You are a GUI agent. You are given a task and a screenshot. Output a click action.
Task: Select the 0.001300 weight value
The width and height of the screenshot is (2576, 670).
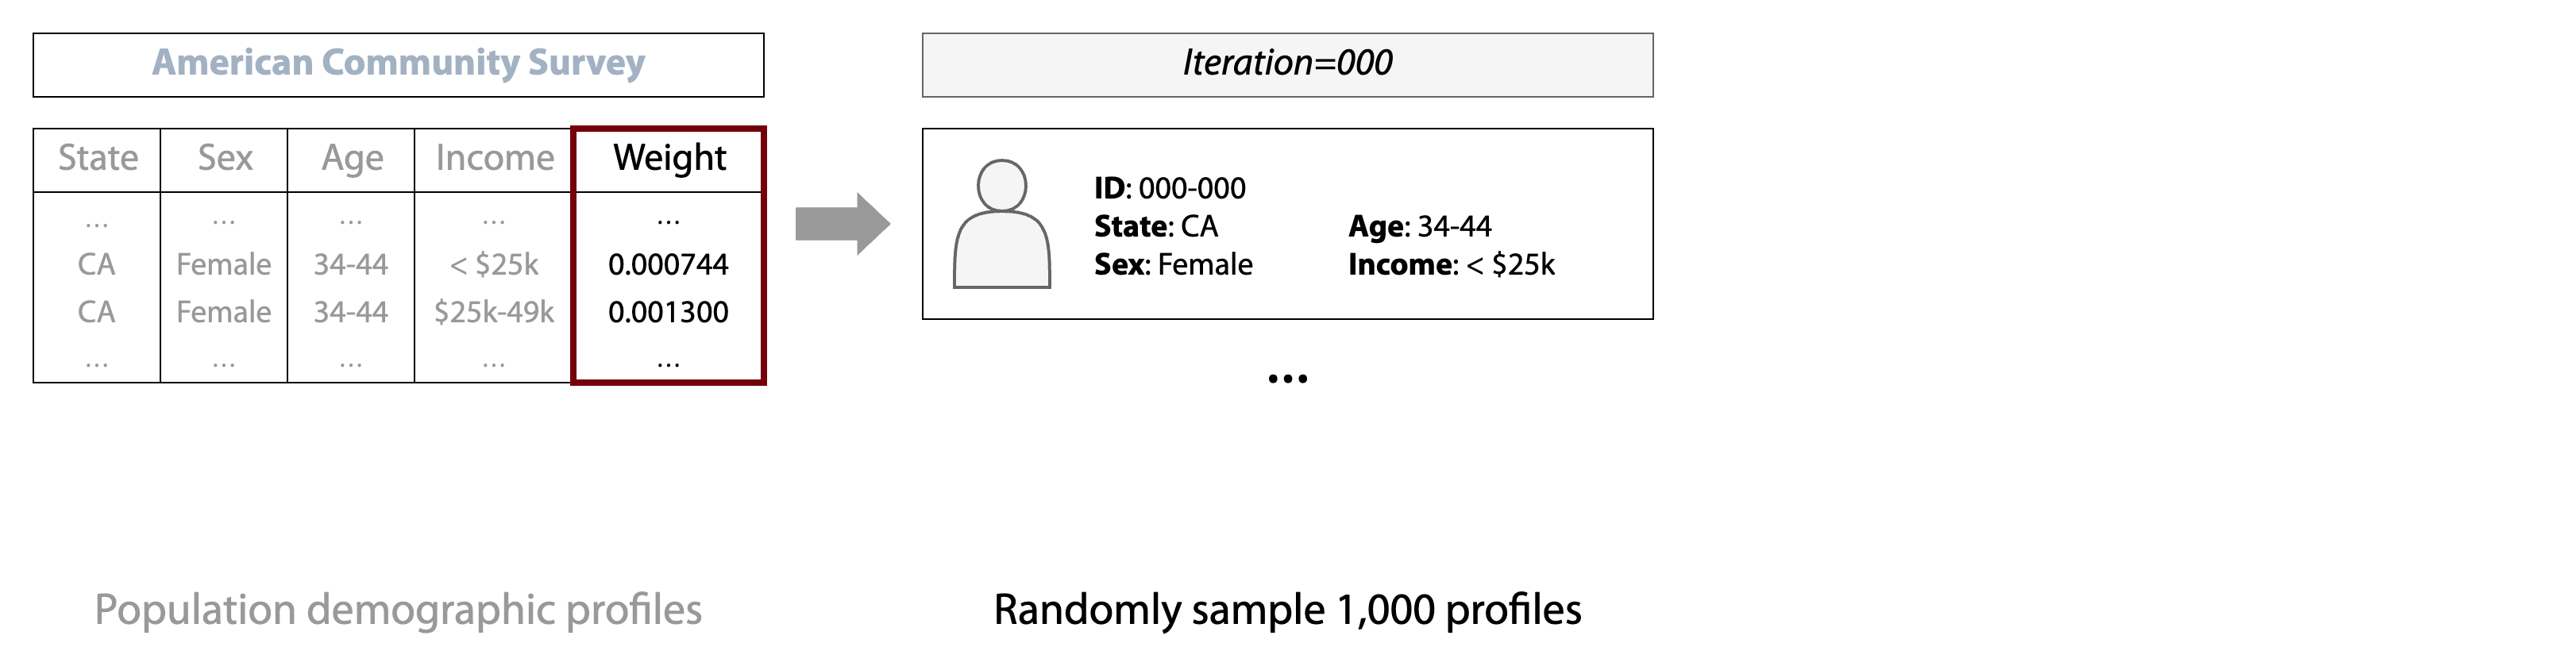(x=668, y=312)
